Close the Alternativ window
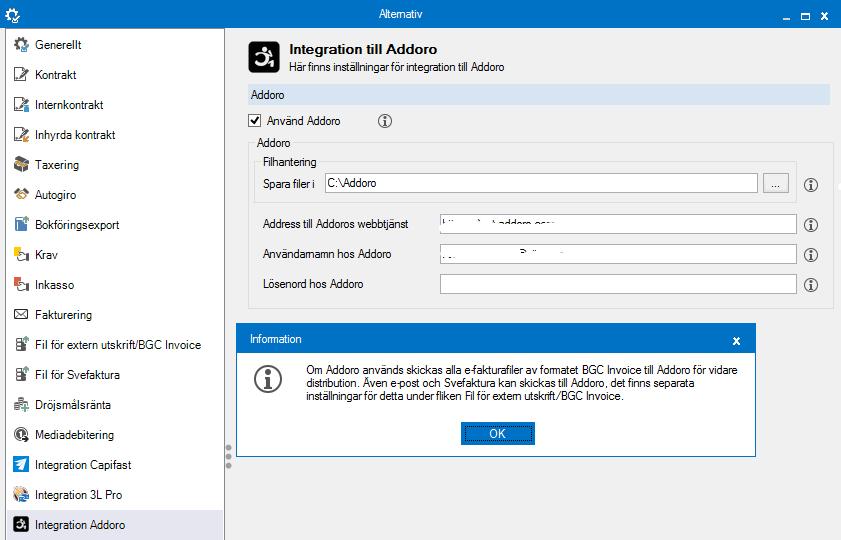The height and width of the screenshot is (540, 841). (824, 17)
